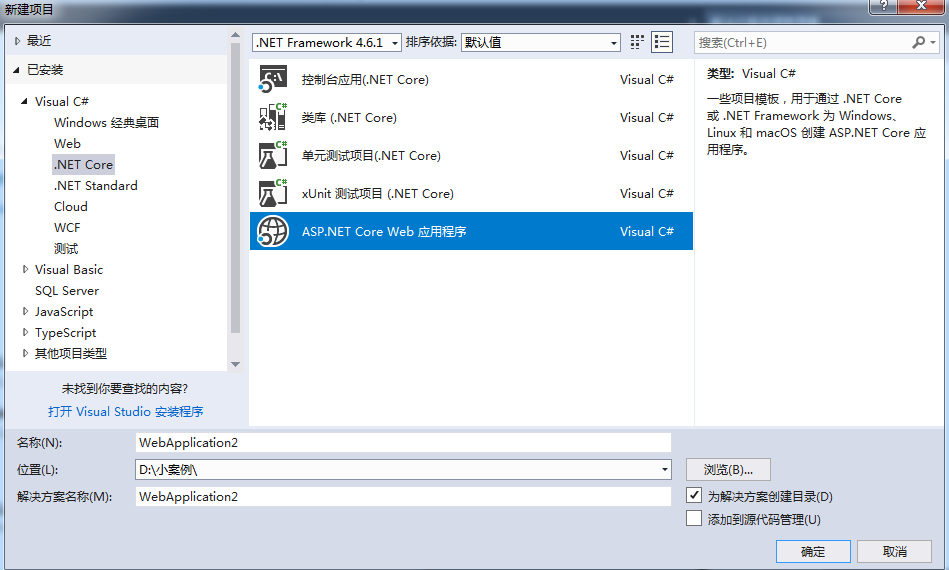Image resolution: width=949 pixels, height=570 pixels.
Task: Open the 位置 path dropdown arrow
Action: pos(664,470)
